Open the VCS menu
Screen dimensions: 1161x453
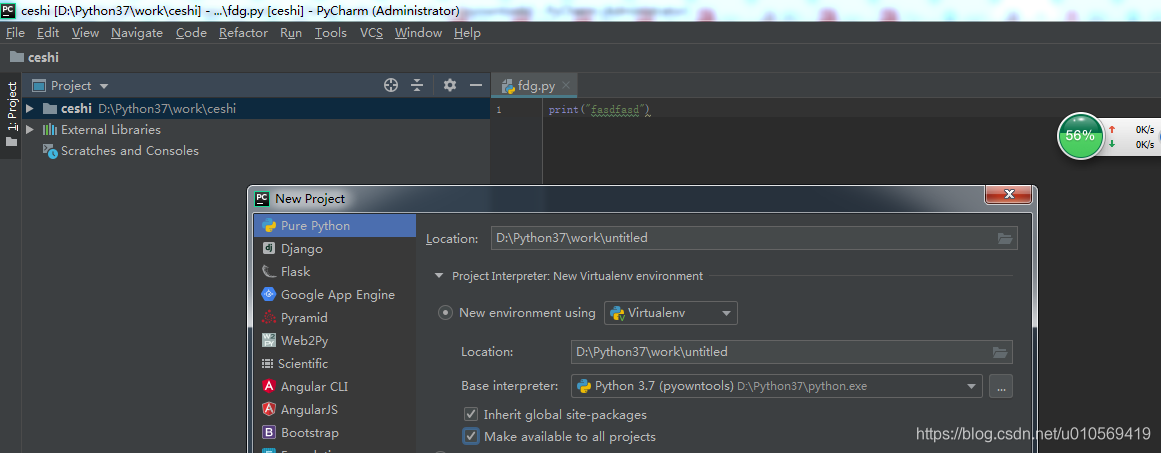tap(371, 33)
